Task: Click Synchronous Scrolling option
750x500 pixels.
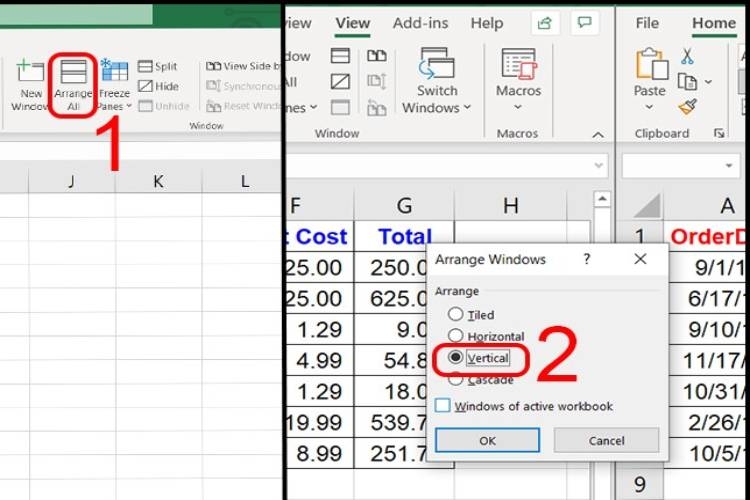Action: coord(243,86)
